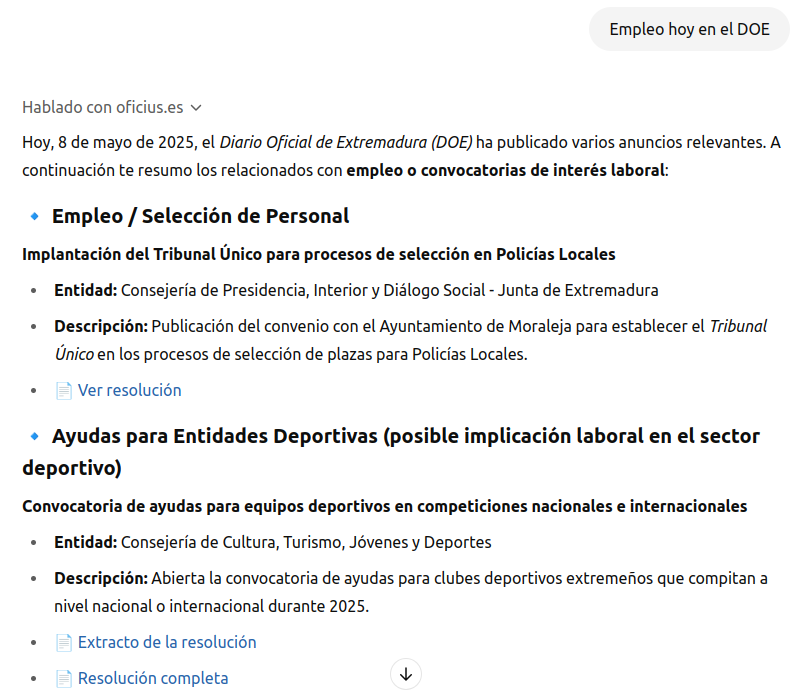Click 'Consejería de Cultura, Turismo, Jóvenes y Deportes' text

point(306,543)
